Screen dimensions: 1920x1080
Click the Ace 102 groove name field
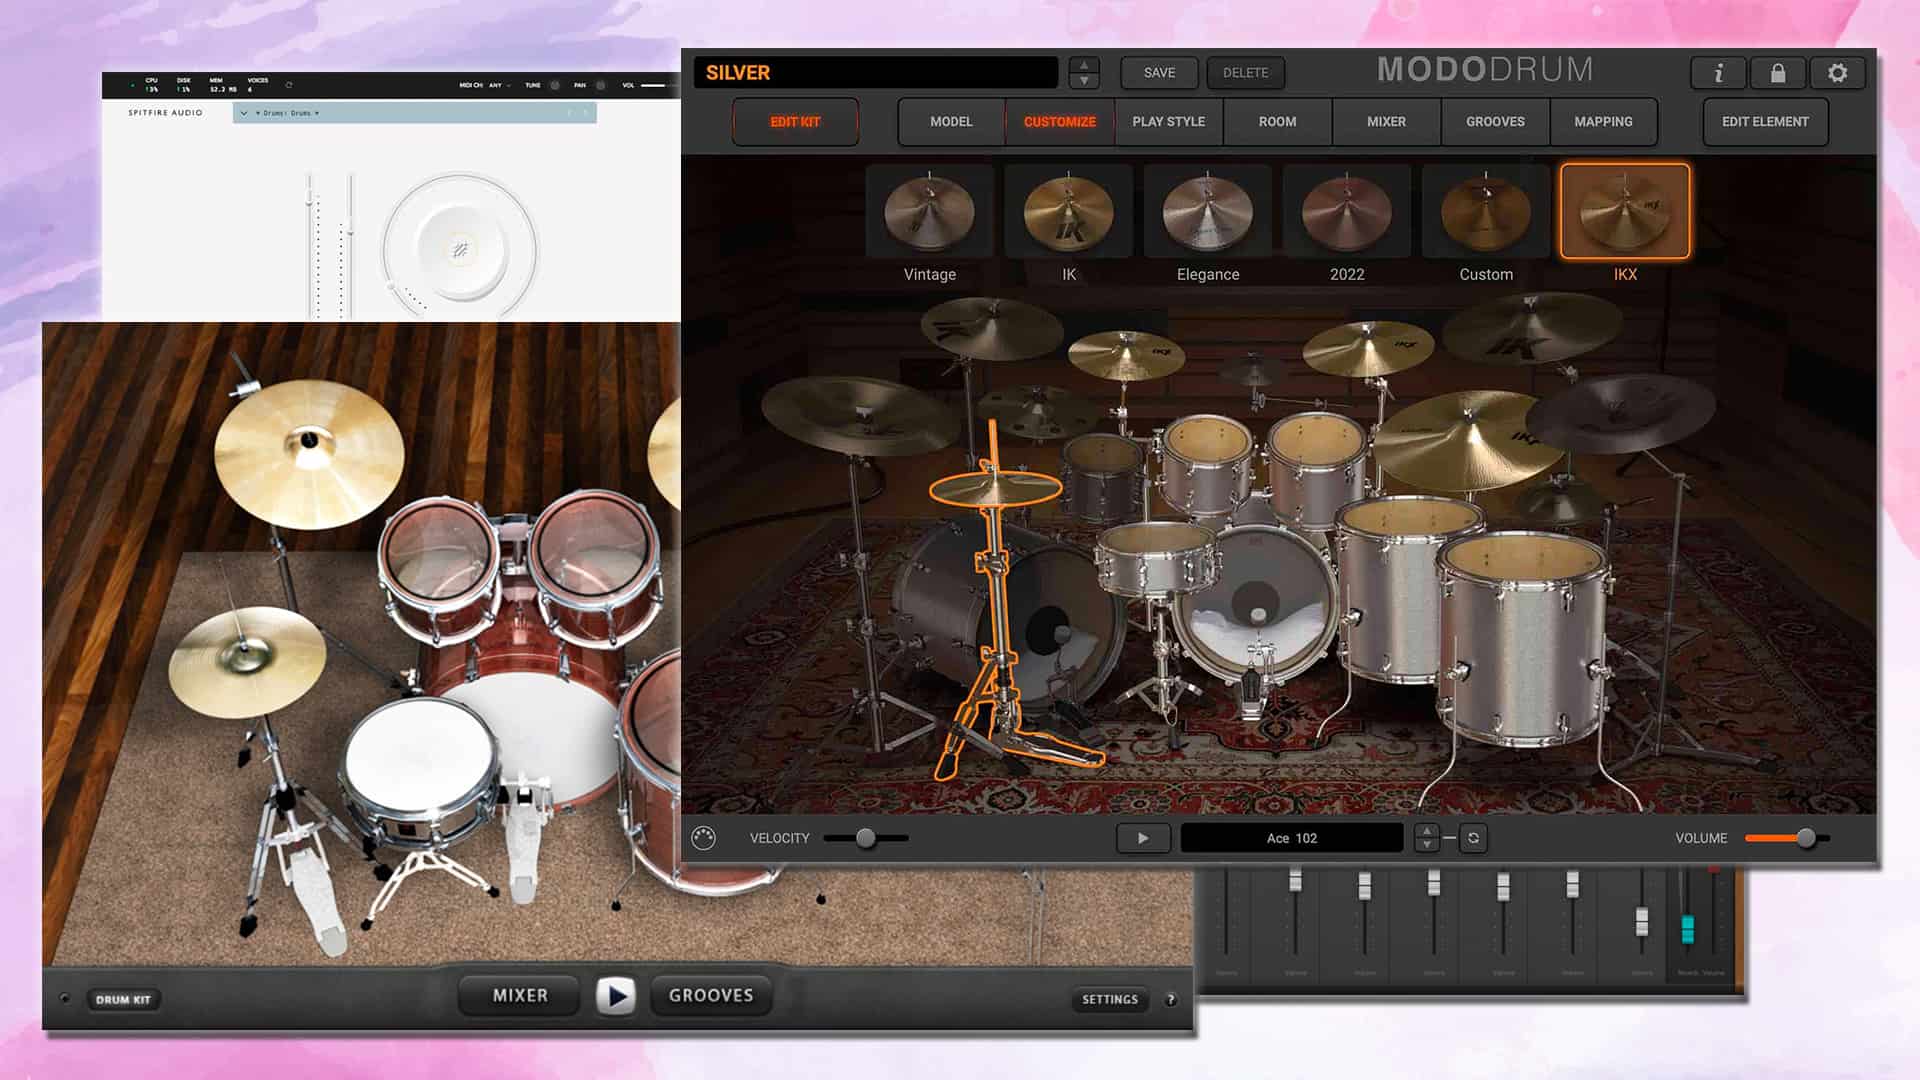pyautogui.click(x=1292, y=838)
